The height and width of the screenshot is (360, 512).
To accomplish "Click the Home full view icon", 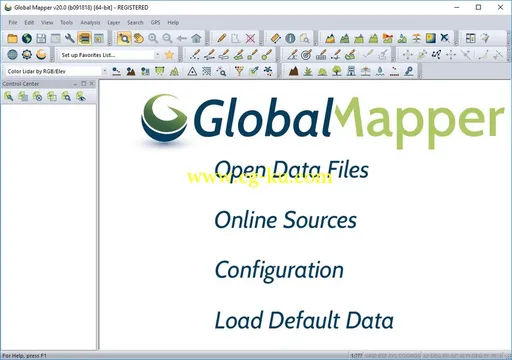I will (x=196, y=38).
